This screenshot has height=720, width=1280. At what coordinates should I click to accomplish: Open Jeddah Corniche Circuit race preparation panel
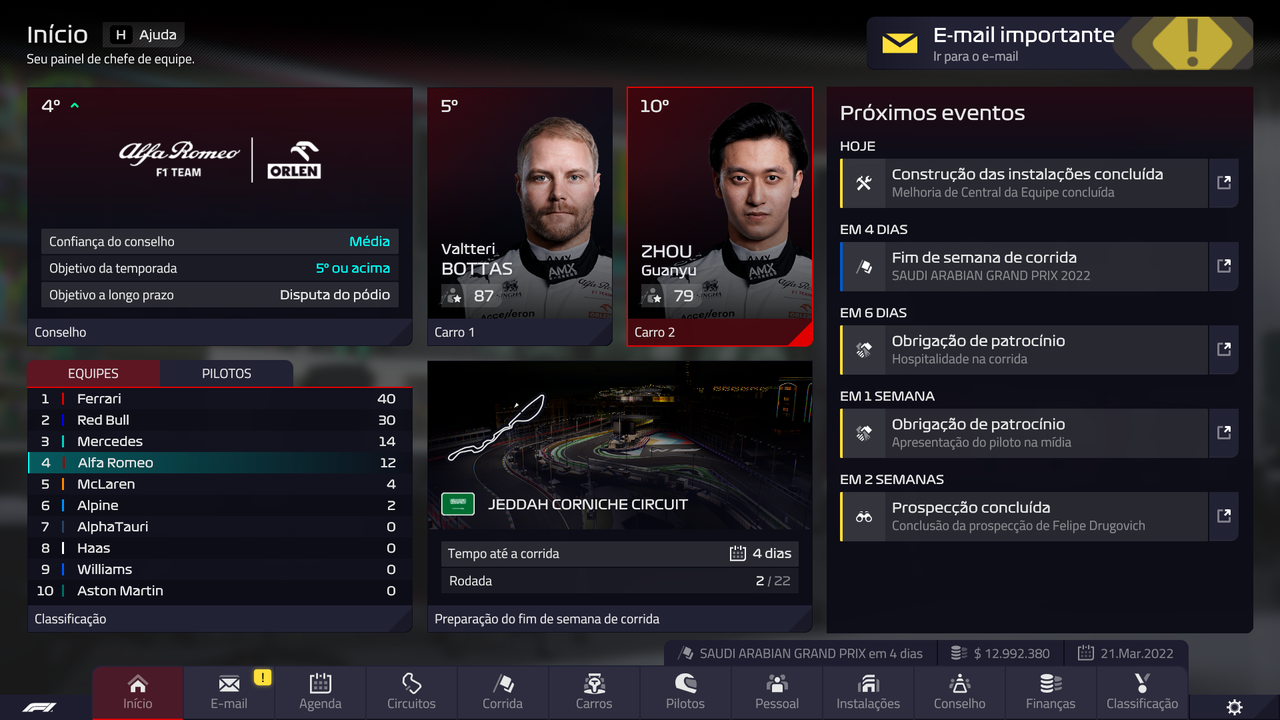pyautogui.click(x=620, y=496)
